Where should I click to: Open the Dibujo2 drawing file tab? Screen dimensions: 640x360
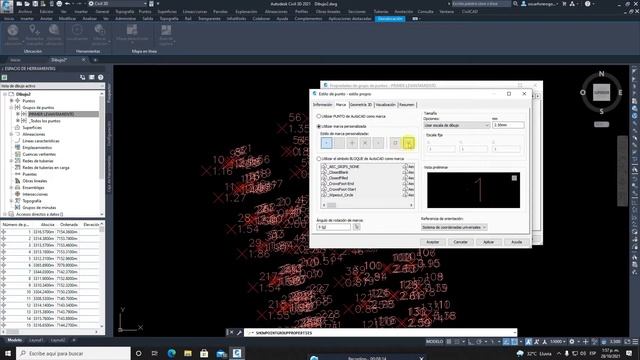tap(59, 60)
